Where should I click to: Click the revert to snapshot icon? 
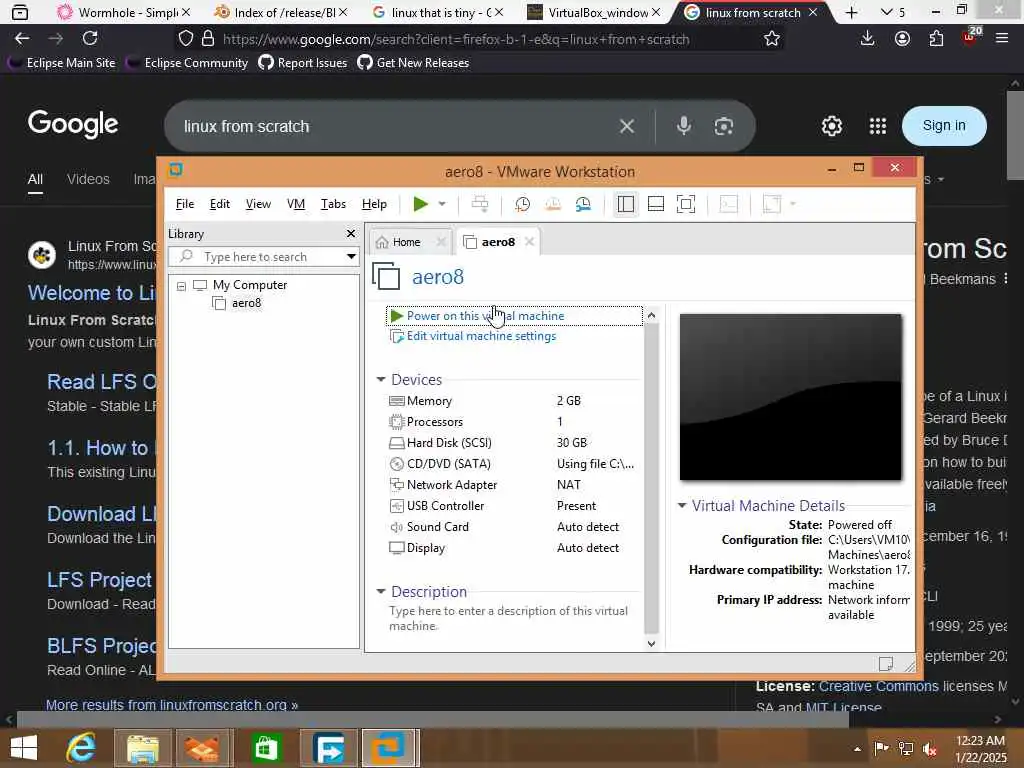[553, 204]
